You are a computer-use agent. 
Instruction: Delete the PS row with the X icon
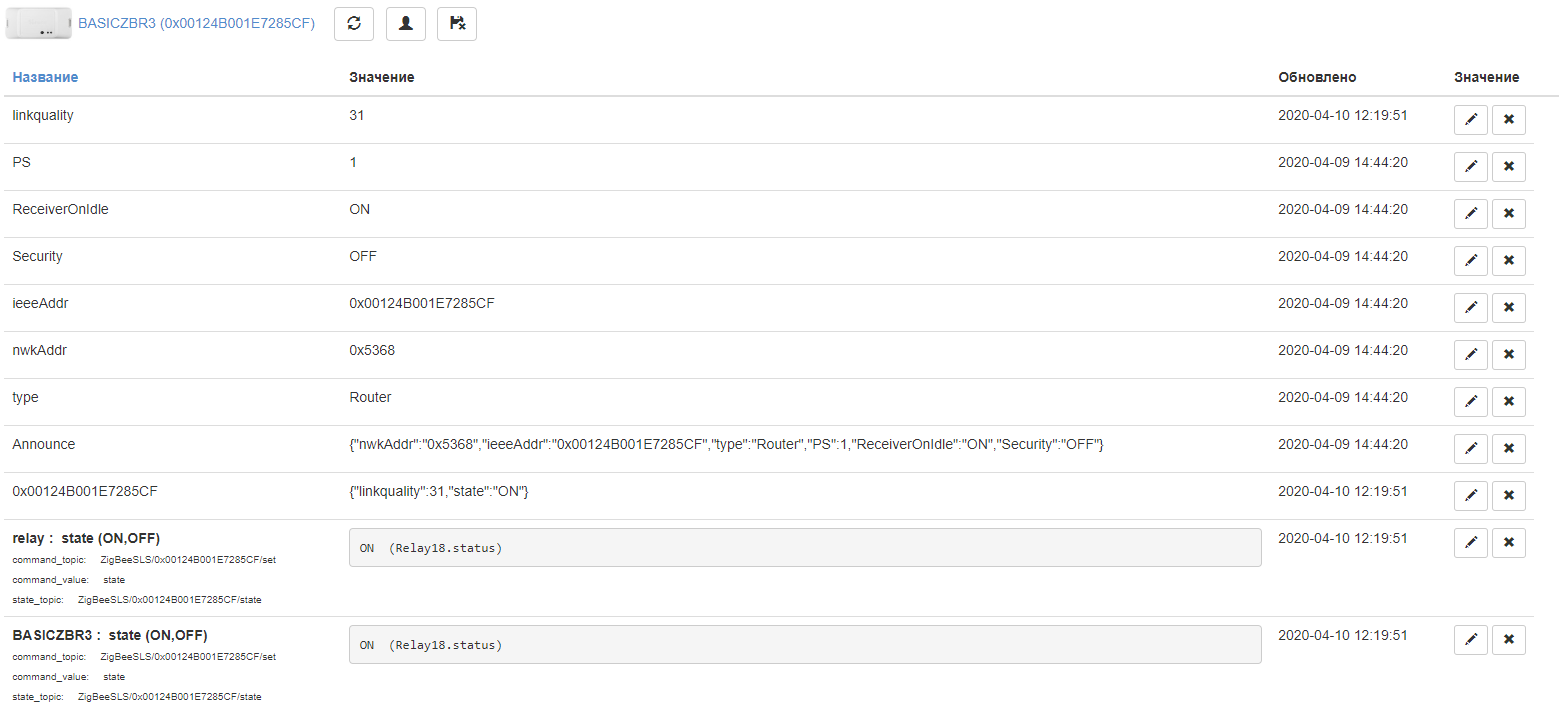tap(1508, 167)
